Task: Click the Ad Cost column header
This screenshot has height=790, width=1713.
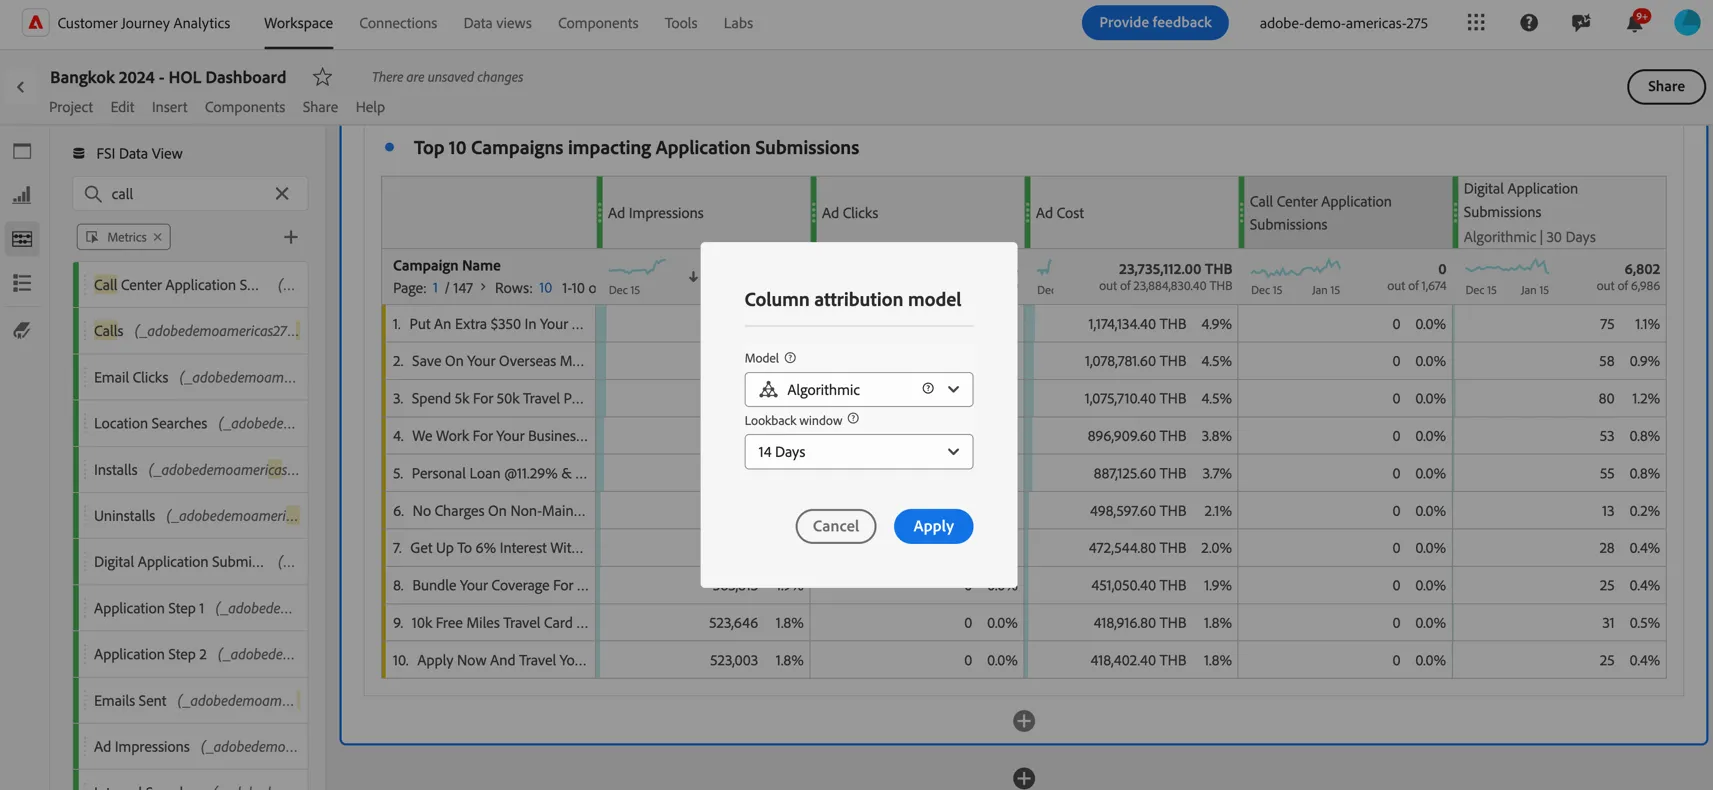Action: click(1131, 213)
